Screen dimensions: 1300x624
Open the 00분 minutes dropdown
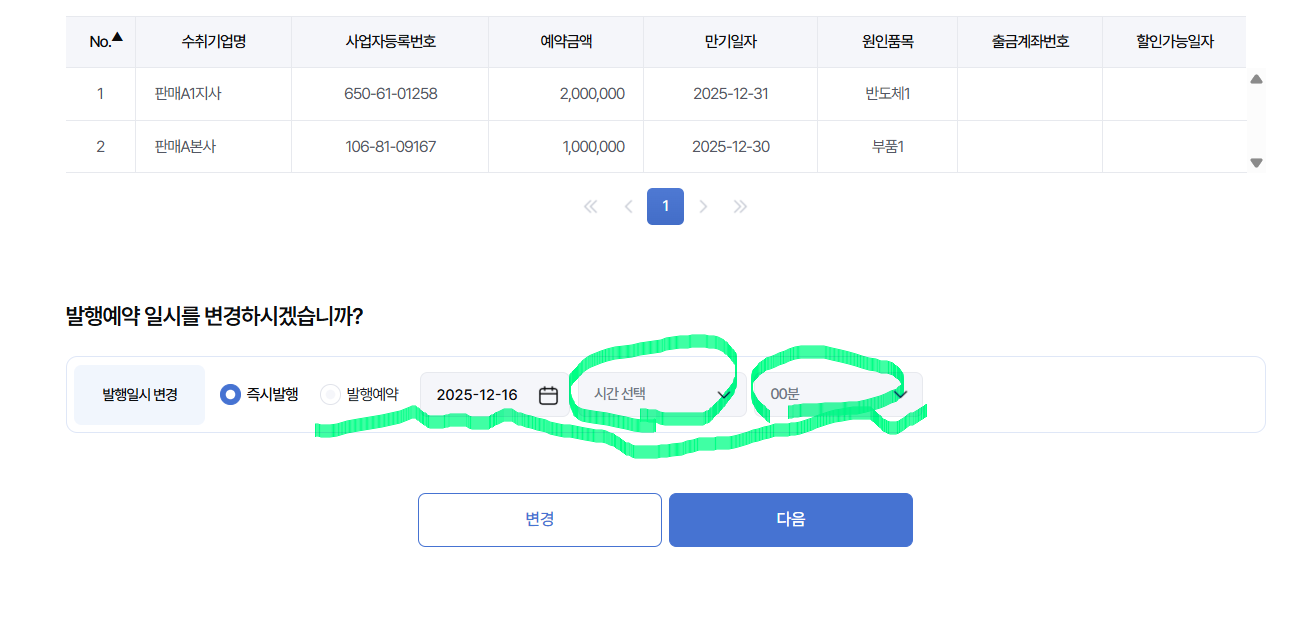[838, 394]
